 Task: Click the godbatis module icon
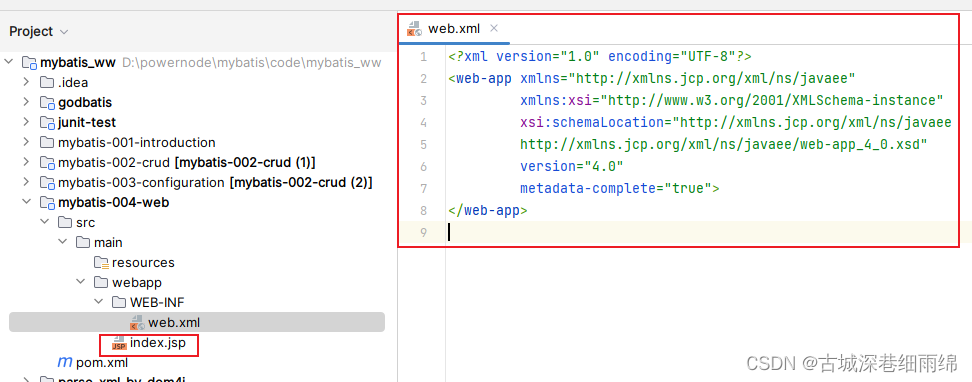click(x=47, y=102)
